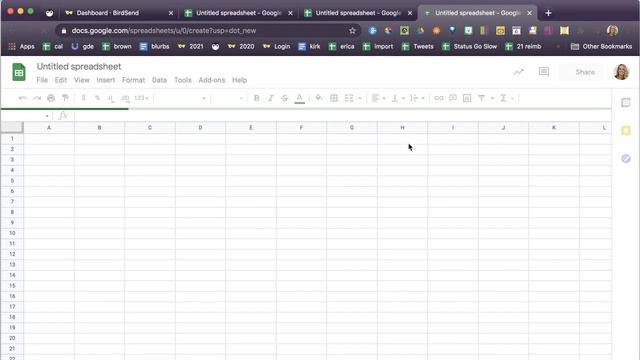The image size is (640, 360).
Task: Click the select-all corner box
Action: (12, 128)
